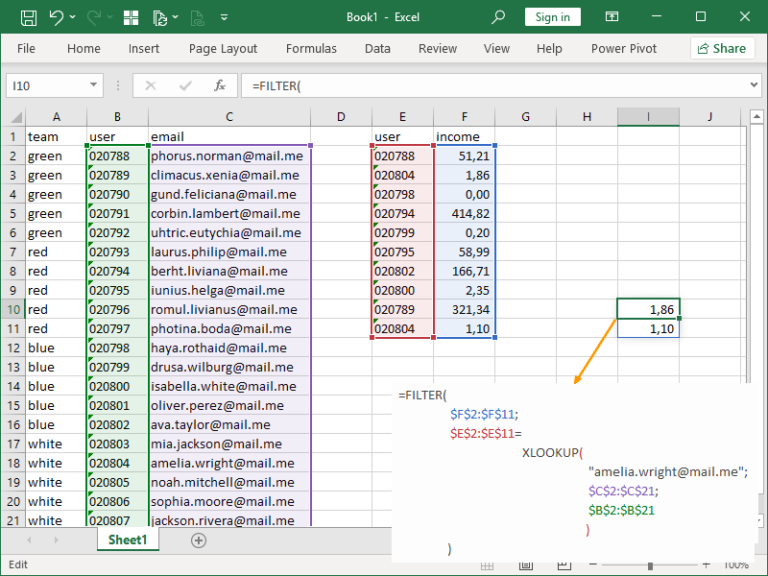Open the Page Layout tab
The height and width of the screenshot is (576, 768).
pyautogui.click(x=223, y=48)
